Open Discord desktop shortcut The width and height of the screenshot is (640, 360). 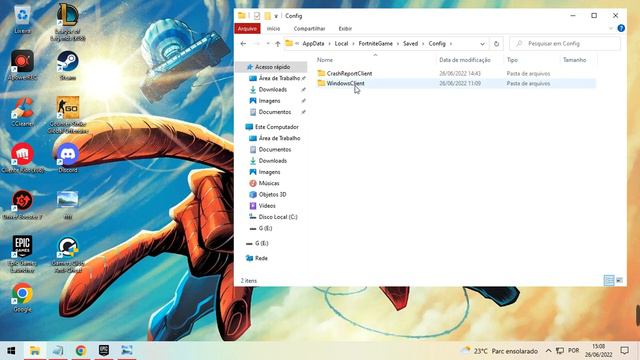(x=68, y=158)
